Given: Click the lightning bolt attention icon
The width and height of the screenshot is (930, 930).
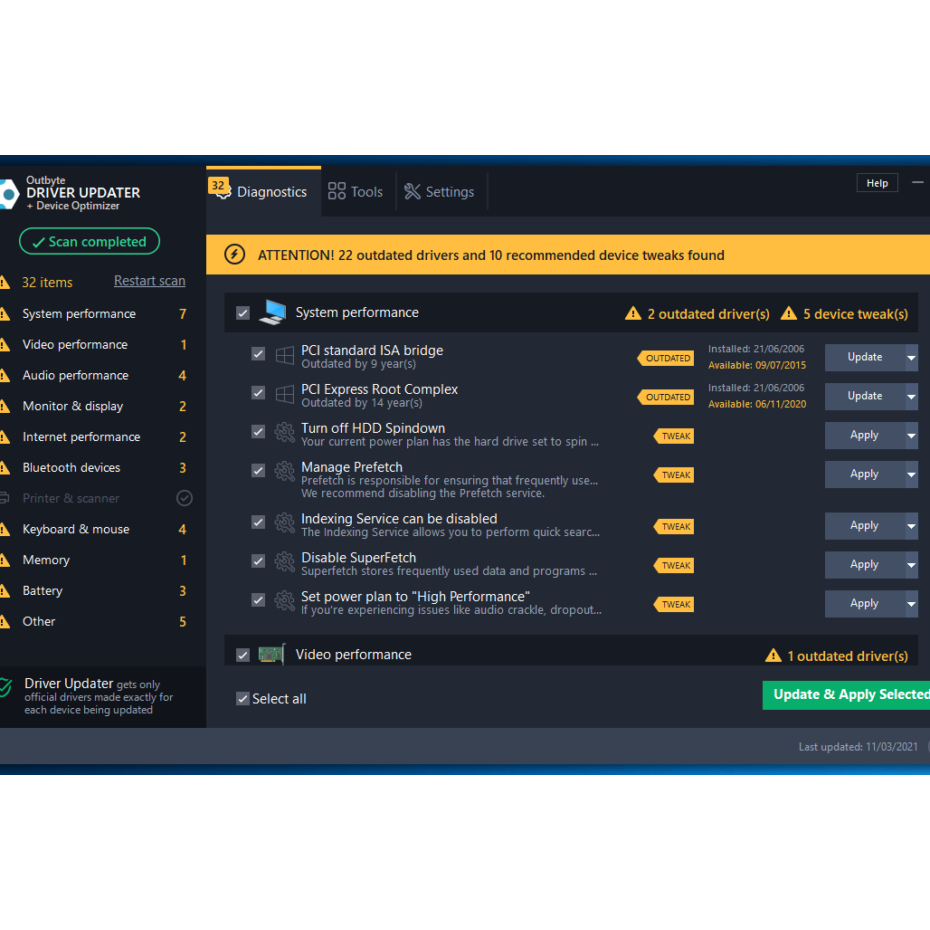Looking at the screenshot, I should [234, 255].
